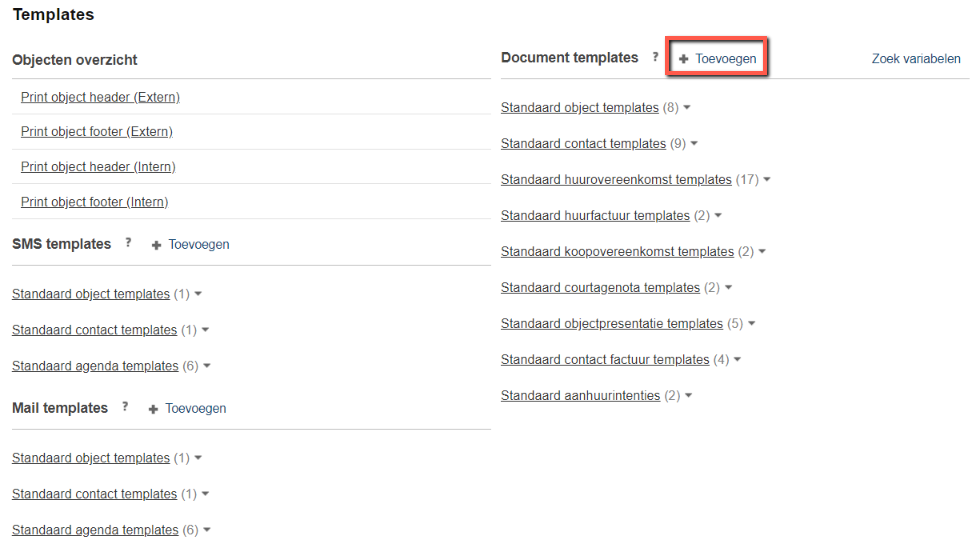The image size is (973, 547).
Task: Open Standaard contact factuur templates link
Action: (x=605, y=359)
